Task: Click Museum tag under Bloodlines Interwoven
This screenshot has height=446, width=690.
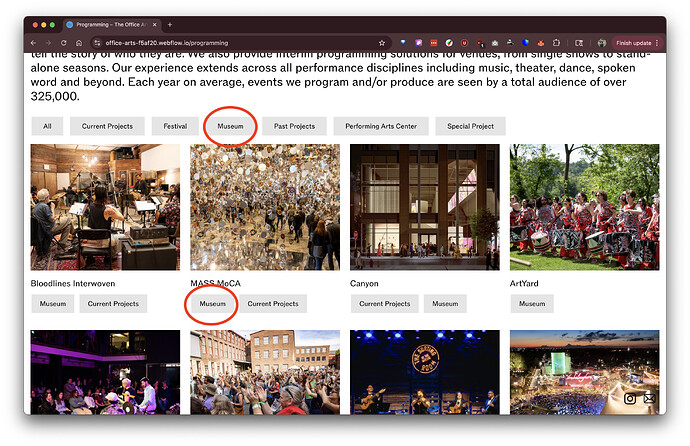Action: [x=53, y=304]
